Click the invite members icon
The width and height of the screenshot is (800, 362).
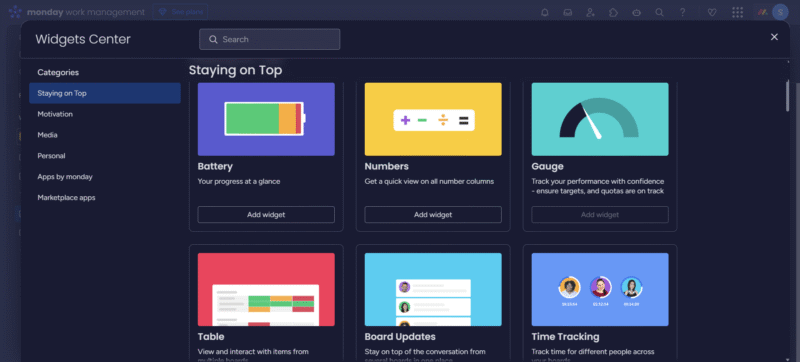click(590, 13)
